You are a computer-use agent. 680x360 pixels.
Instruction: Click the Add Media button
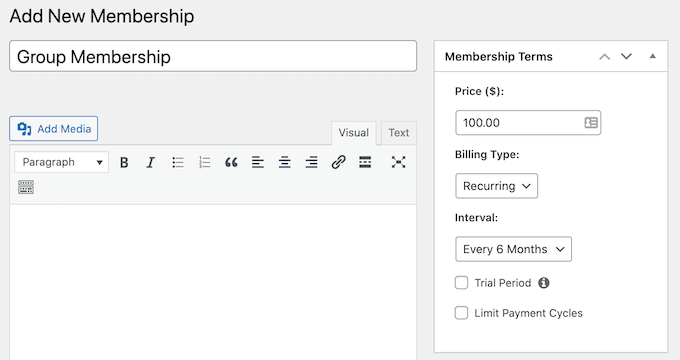(x=54, y=129)
